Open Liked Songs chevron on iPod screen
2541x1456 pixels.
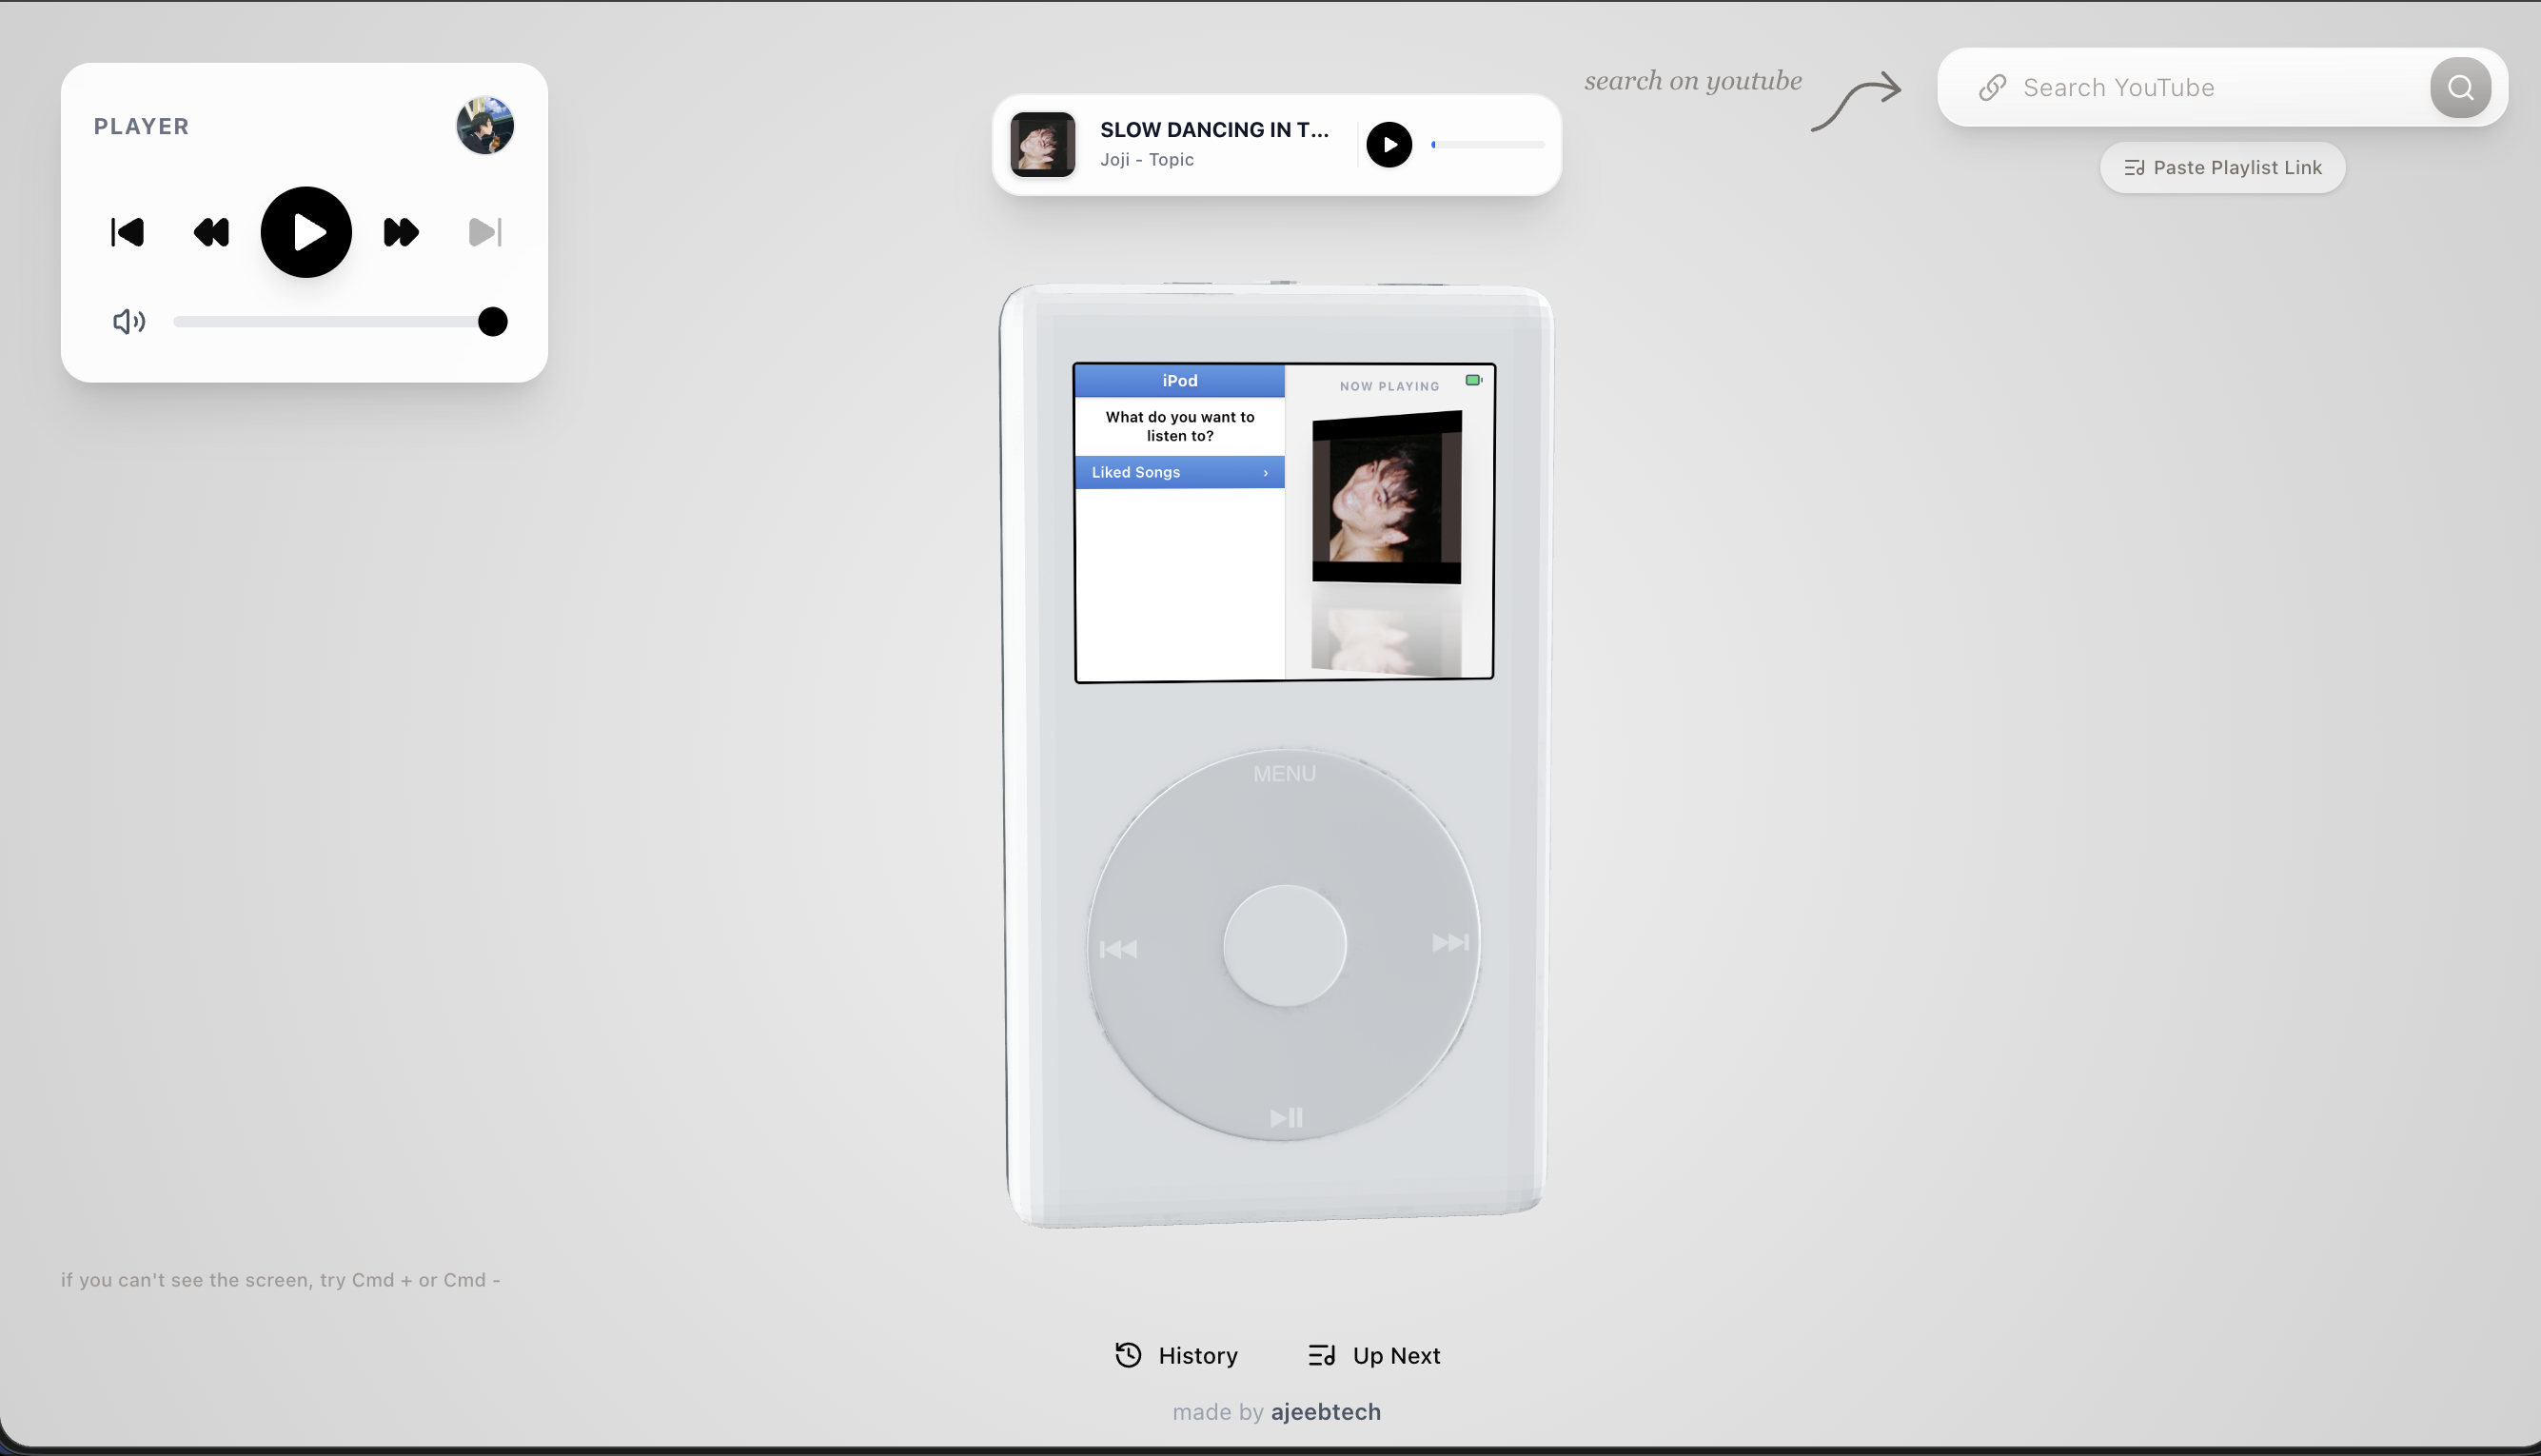1265,472
